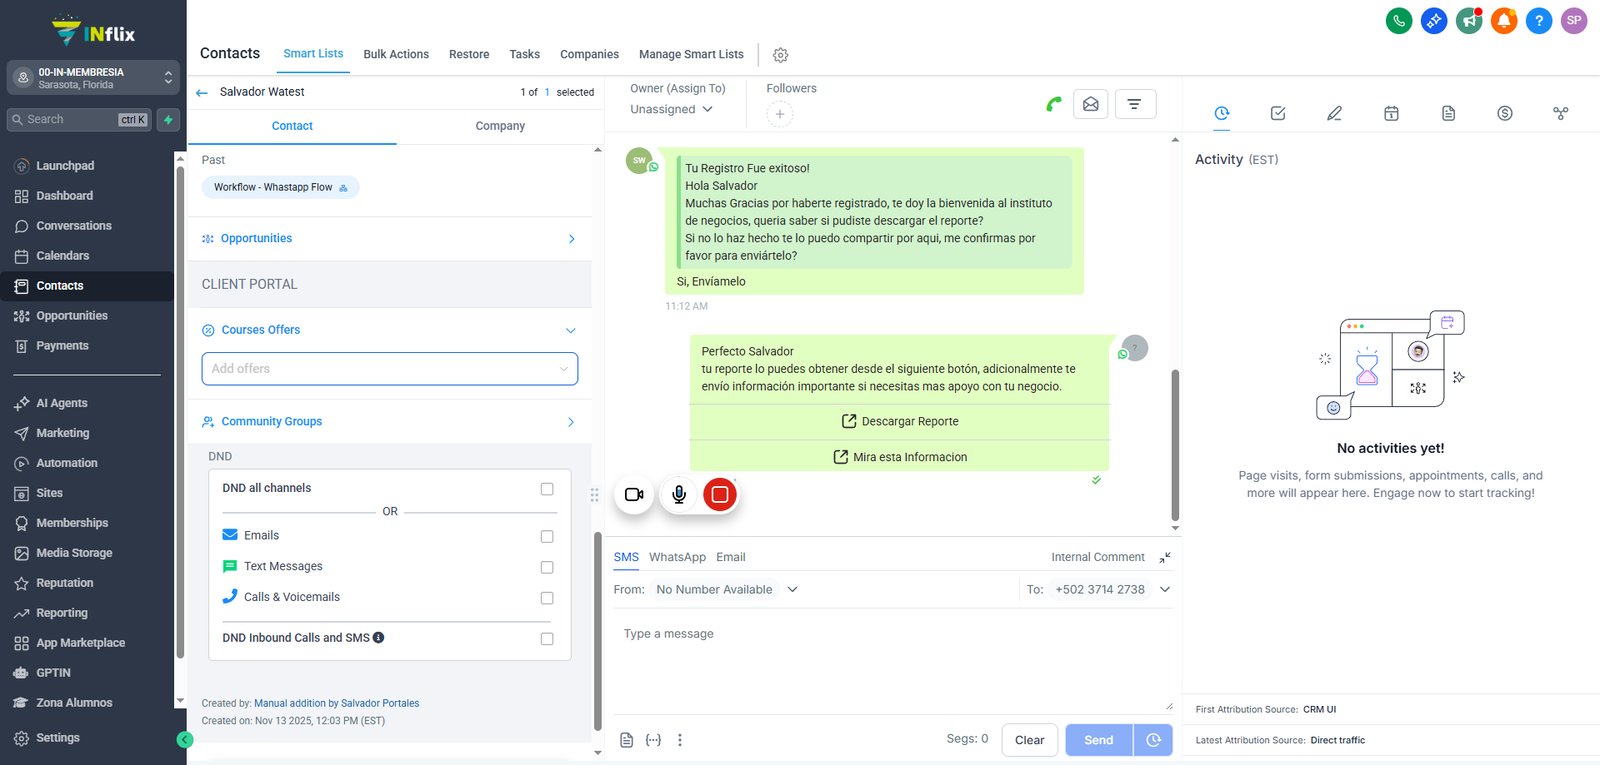
Task: Check the Emails DND checkbox
Action: click(x=547, y=536)
